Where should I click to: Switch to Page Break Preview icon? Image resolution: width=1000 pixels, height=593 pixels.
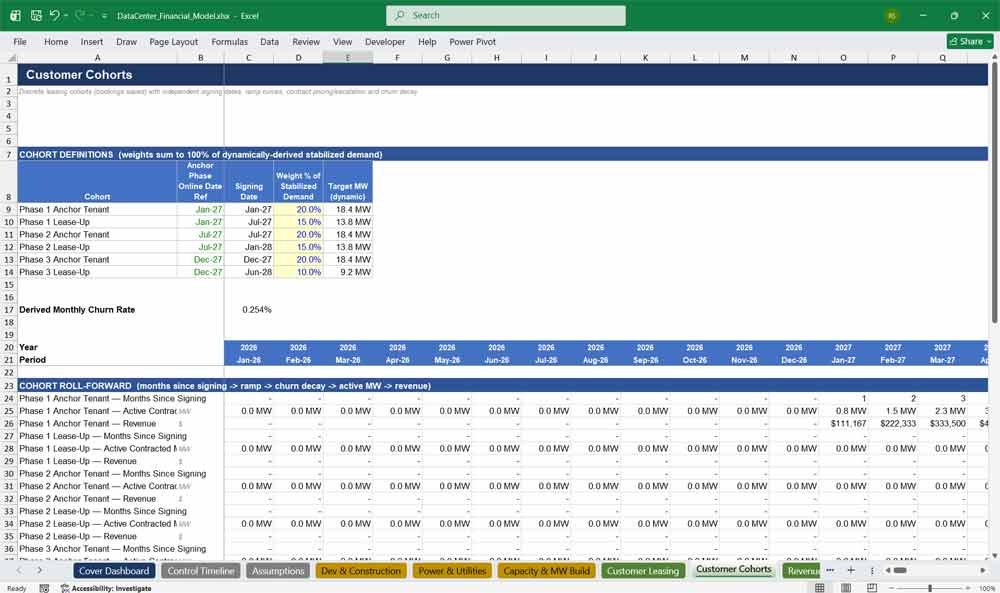tap(872, 588)
